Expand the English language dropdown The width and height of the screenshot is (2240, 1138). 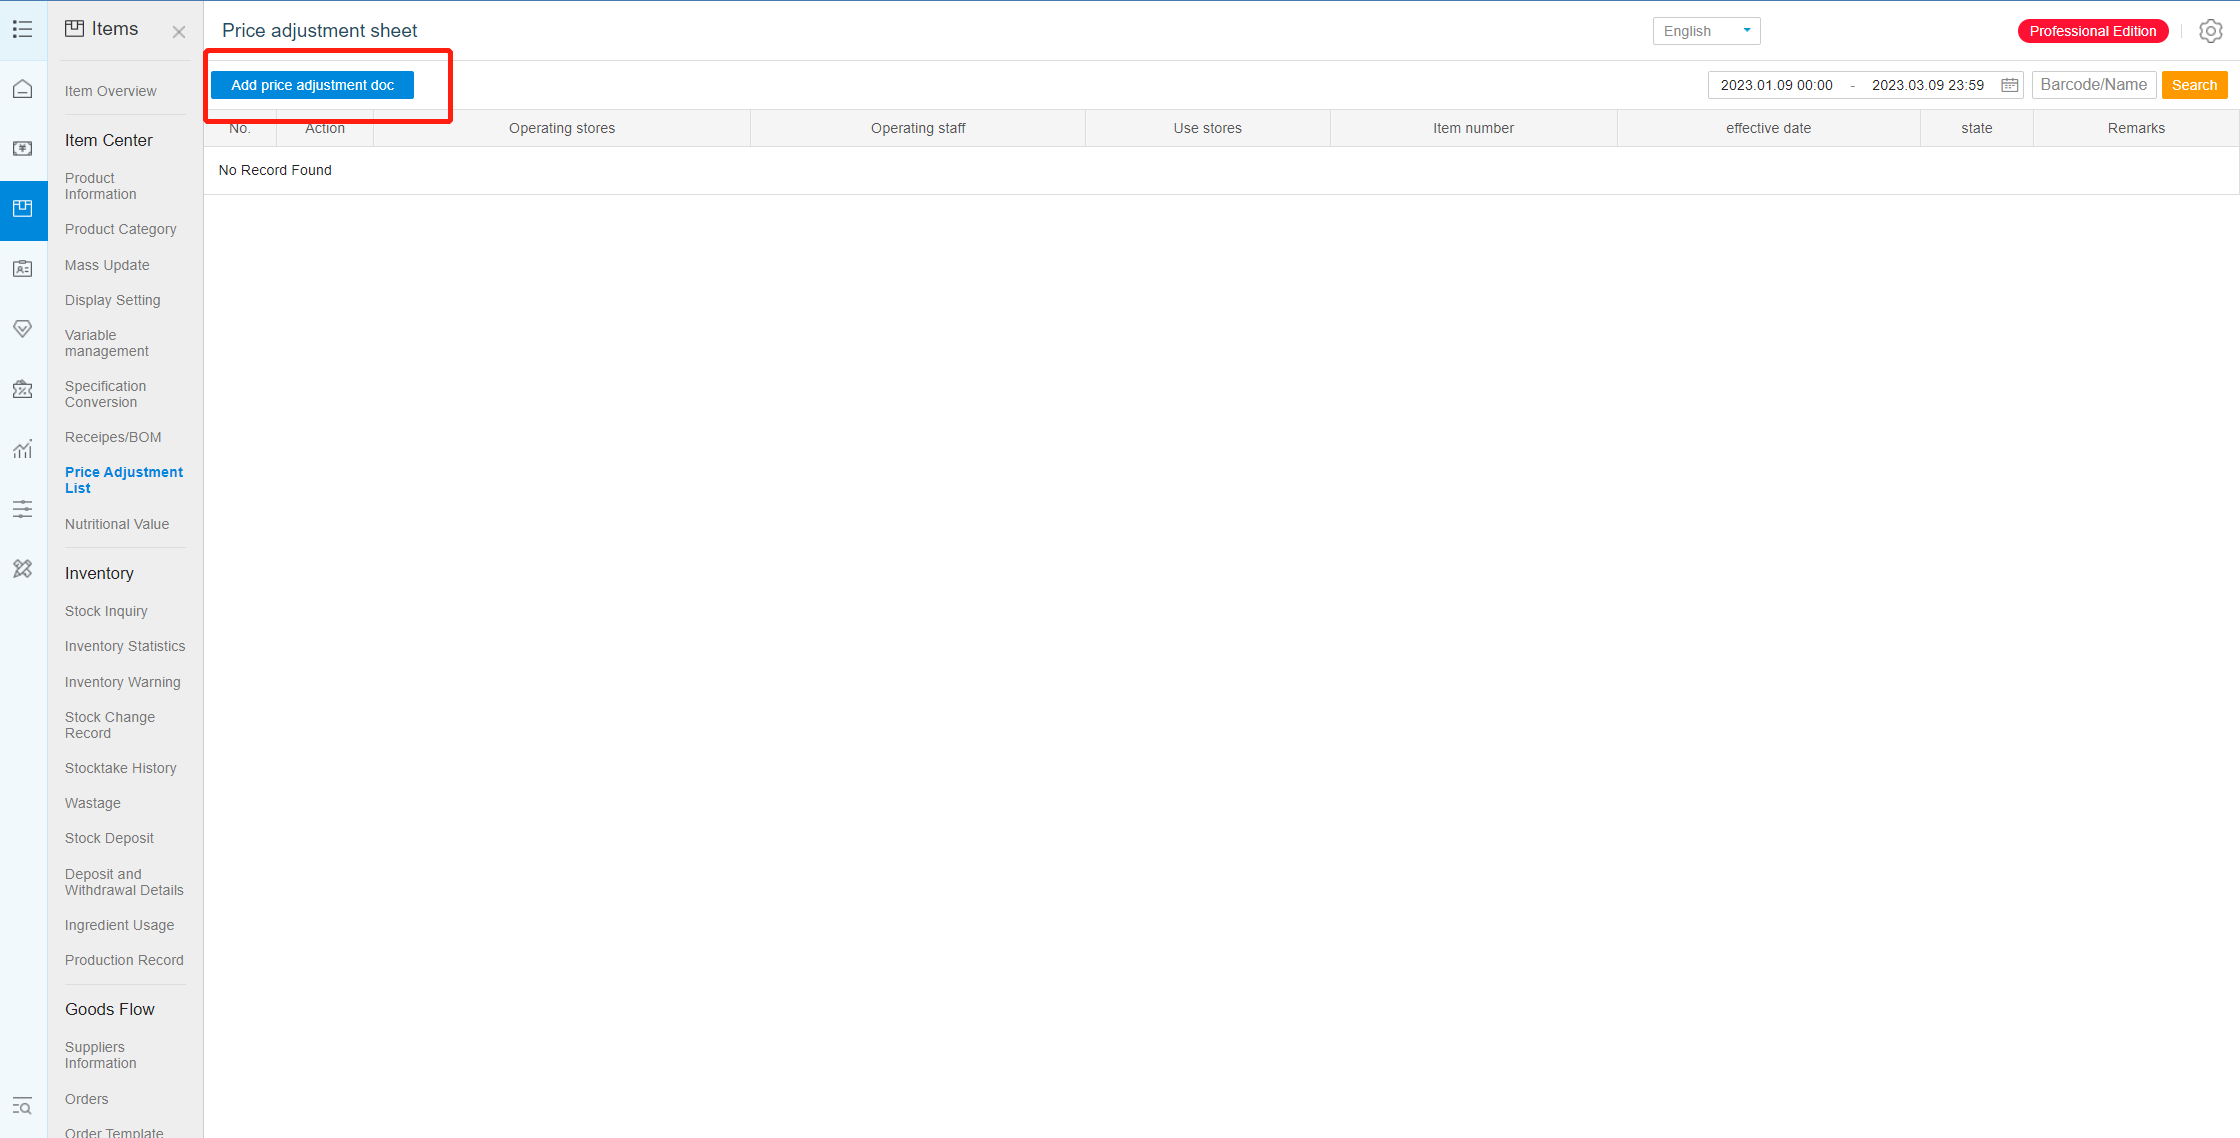tap(1706, 31)
